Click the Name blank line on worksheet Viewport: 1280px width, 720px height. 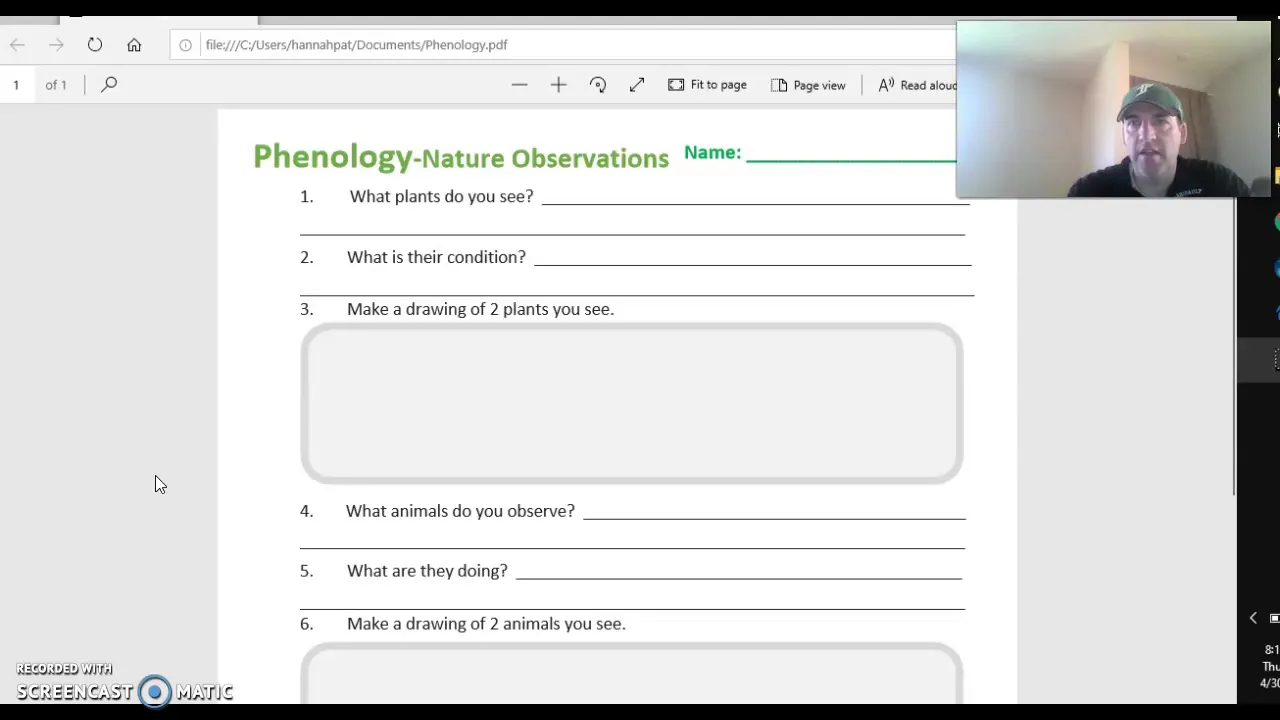(x=851, y=158)
